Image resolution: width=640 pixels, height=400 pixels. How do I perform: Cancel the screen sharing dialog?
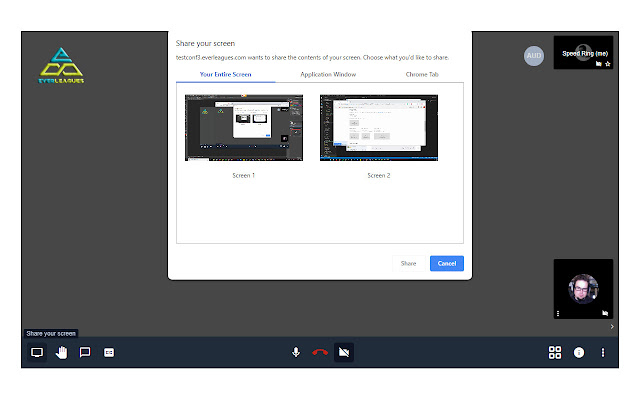[447, 263]
